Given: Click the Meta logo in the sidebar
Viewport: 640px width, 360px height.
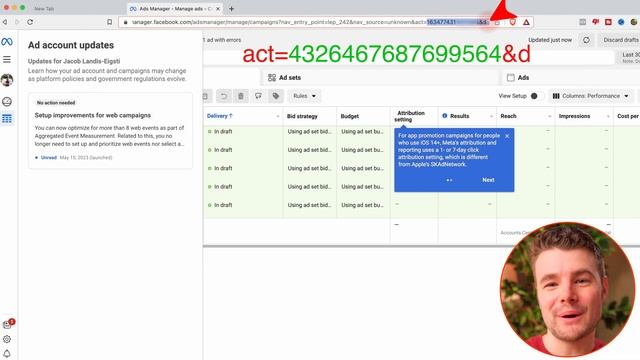Looking at the screenshot, I should point(7,42).
